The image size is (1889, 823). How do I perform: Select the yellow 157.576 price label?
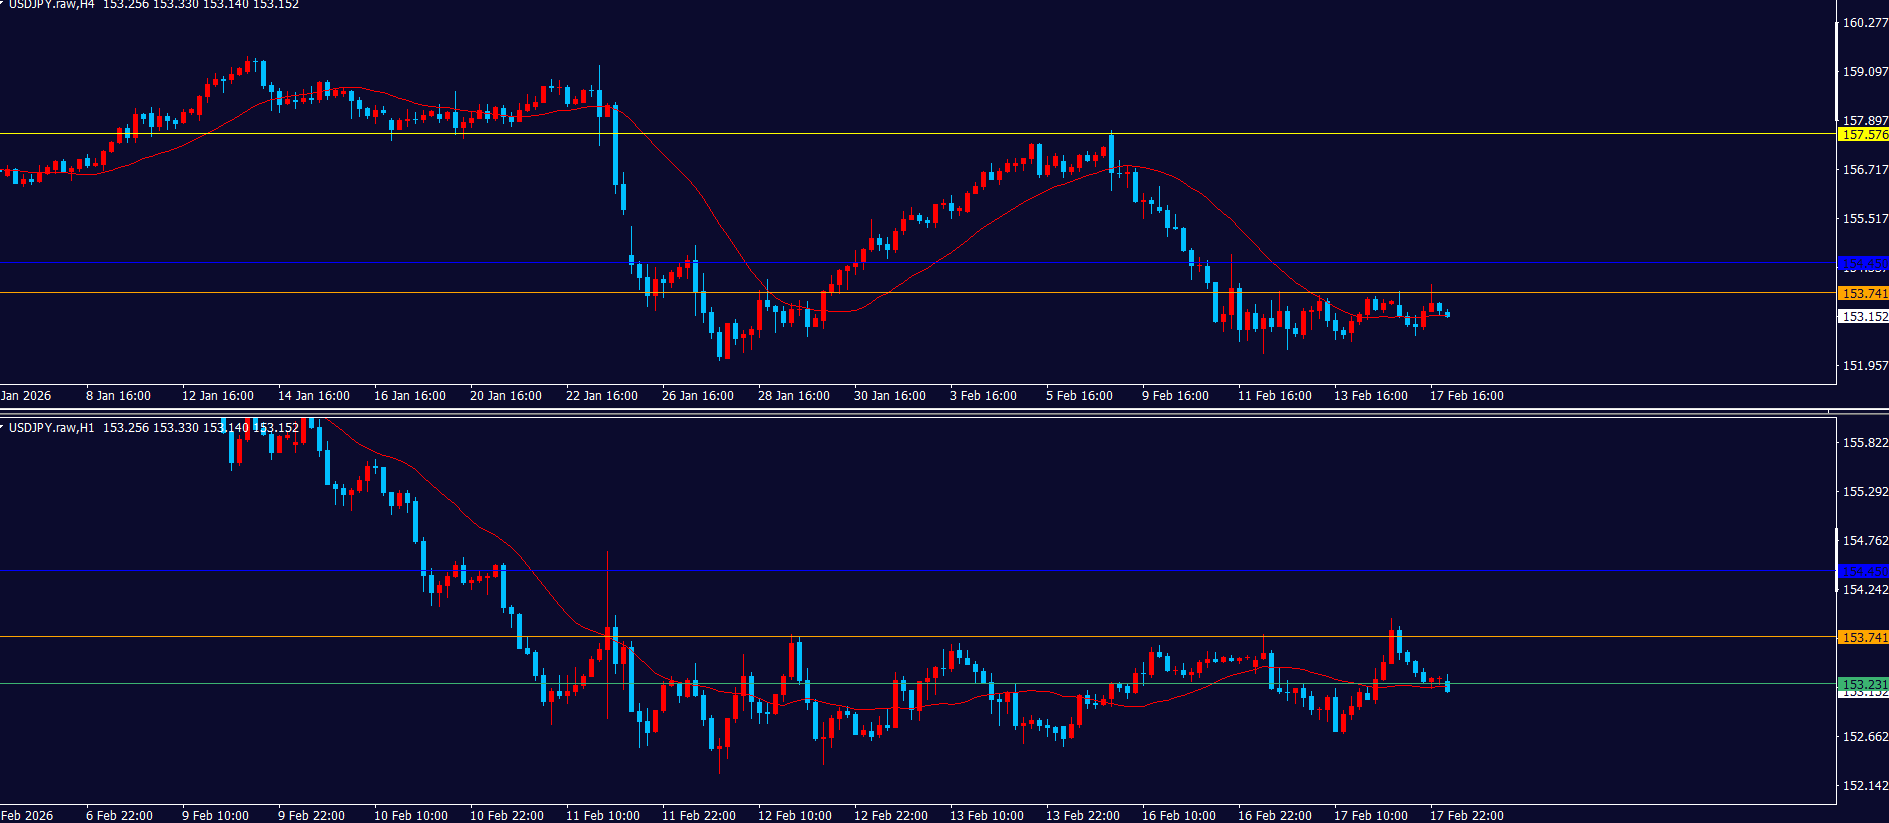coord(1863,135)
